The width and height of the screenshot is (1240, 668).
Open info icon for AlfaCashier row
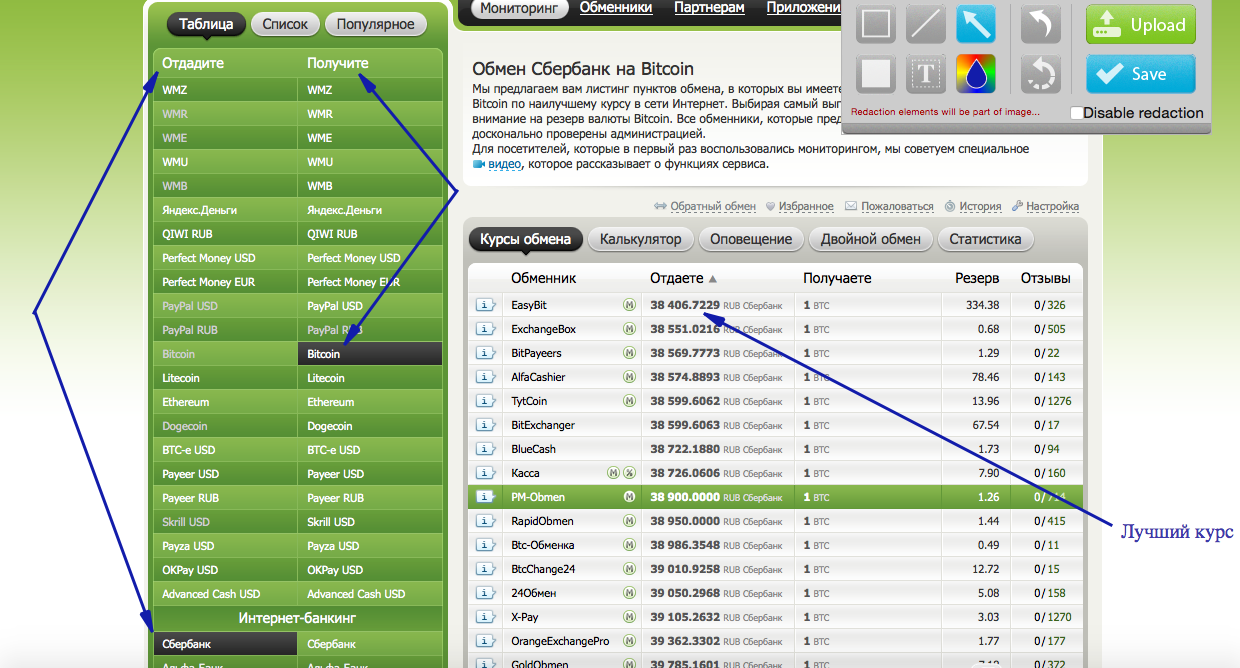pos(485,377)
